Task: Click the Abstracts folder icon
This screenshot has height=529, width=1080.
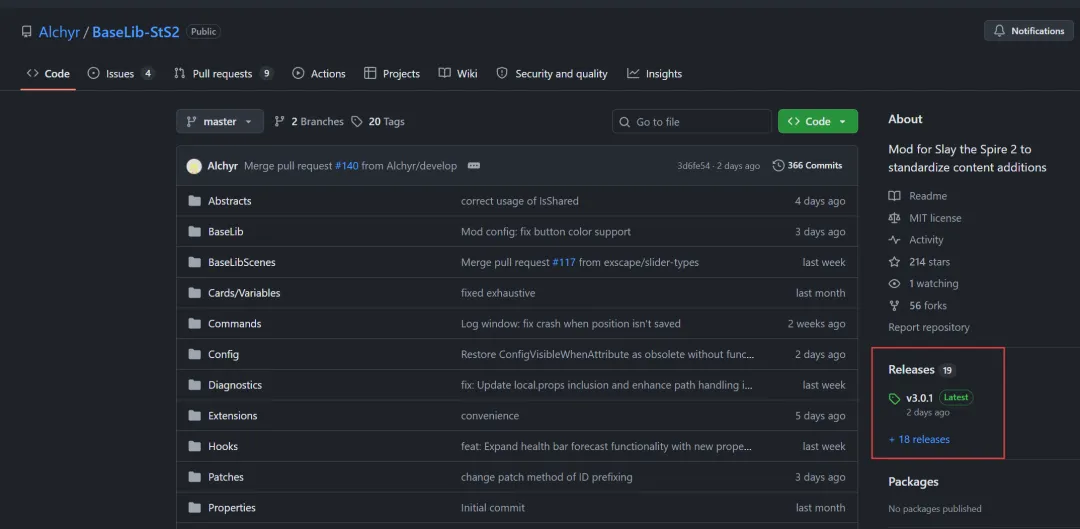Action: [x=194, y=201]
